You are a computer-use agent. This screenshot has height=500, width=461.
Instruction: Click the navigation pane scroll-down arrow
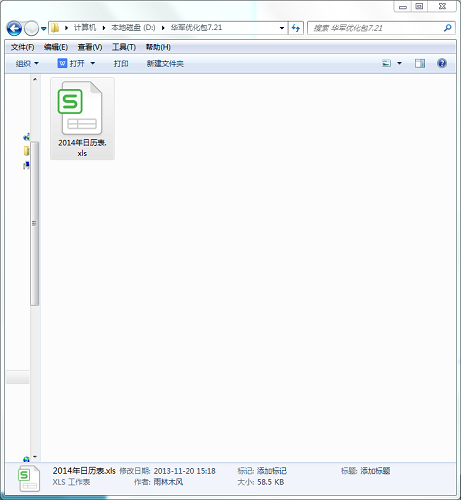click(35, 457)
